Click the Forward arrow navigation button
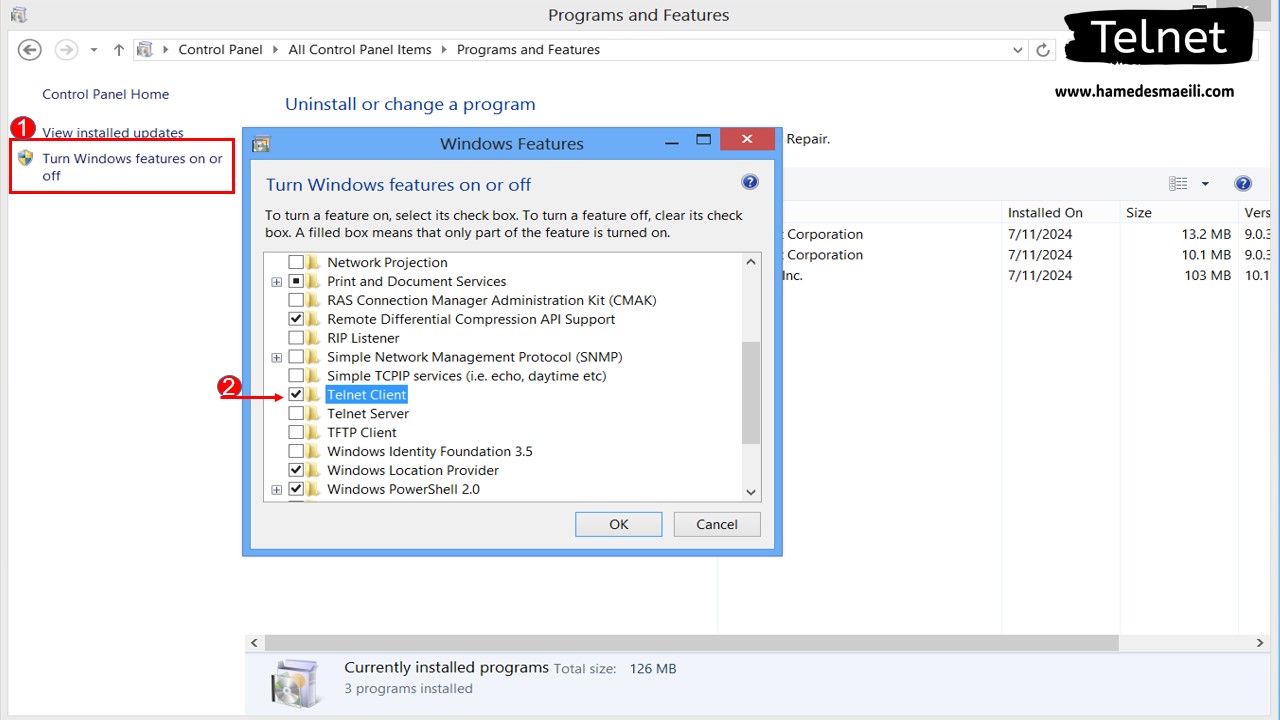Image resolution: width=1280 pixels, height=720 pixels. click(x=66, y=50)
